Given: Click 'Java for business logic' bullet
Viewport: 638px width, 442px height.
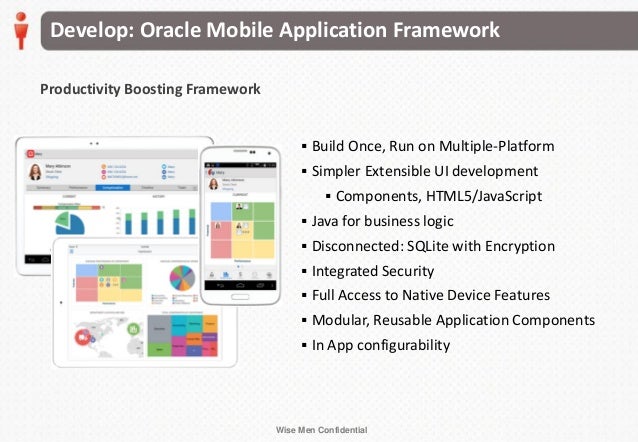Looking at the screenshot, I should pyautogui.click(x=382, y=221).
